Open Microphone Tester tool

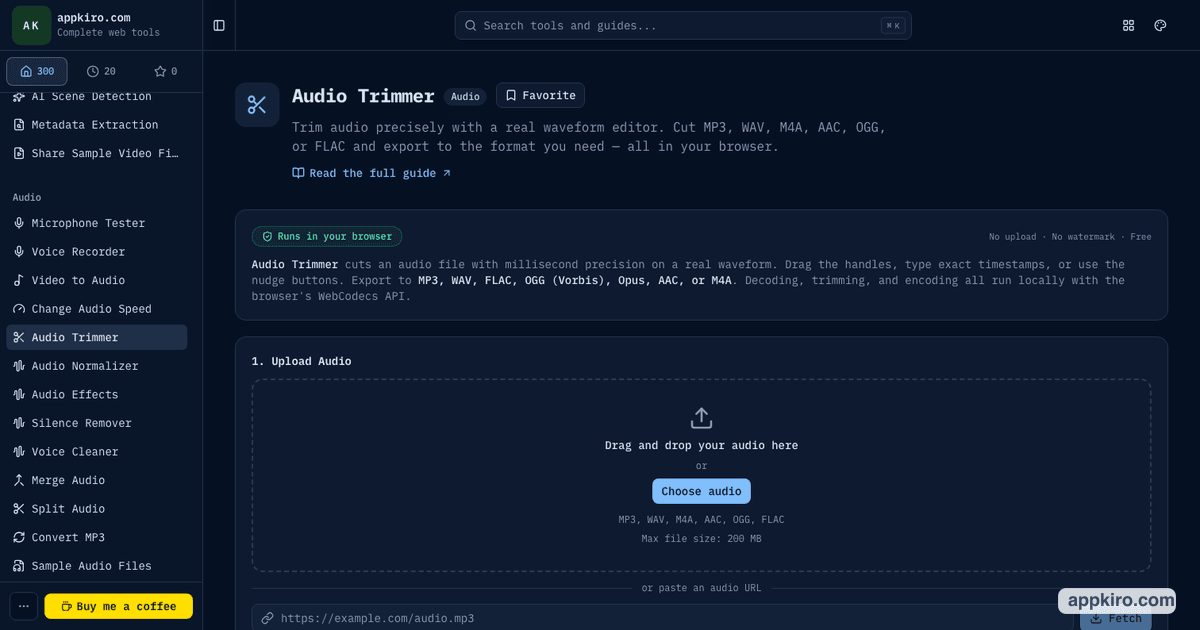[x=97, y=223]
